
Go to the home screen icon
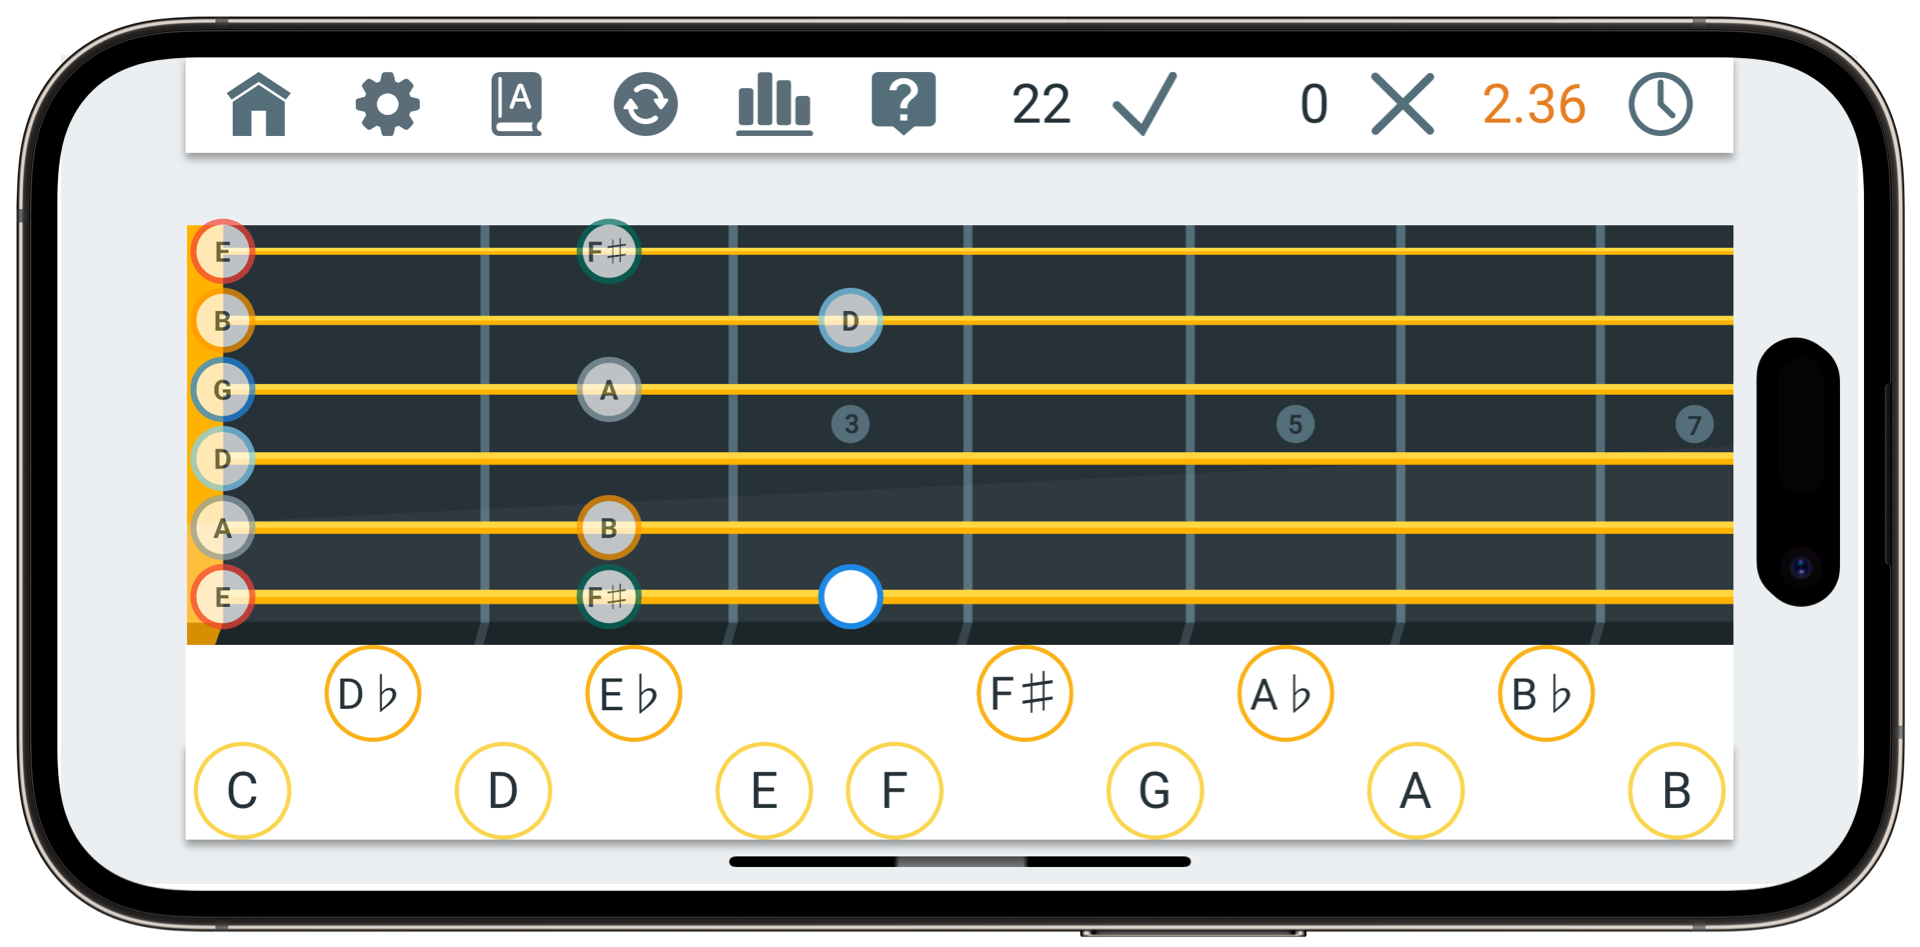click(x=259, y=104)
